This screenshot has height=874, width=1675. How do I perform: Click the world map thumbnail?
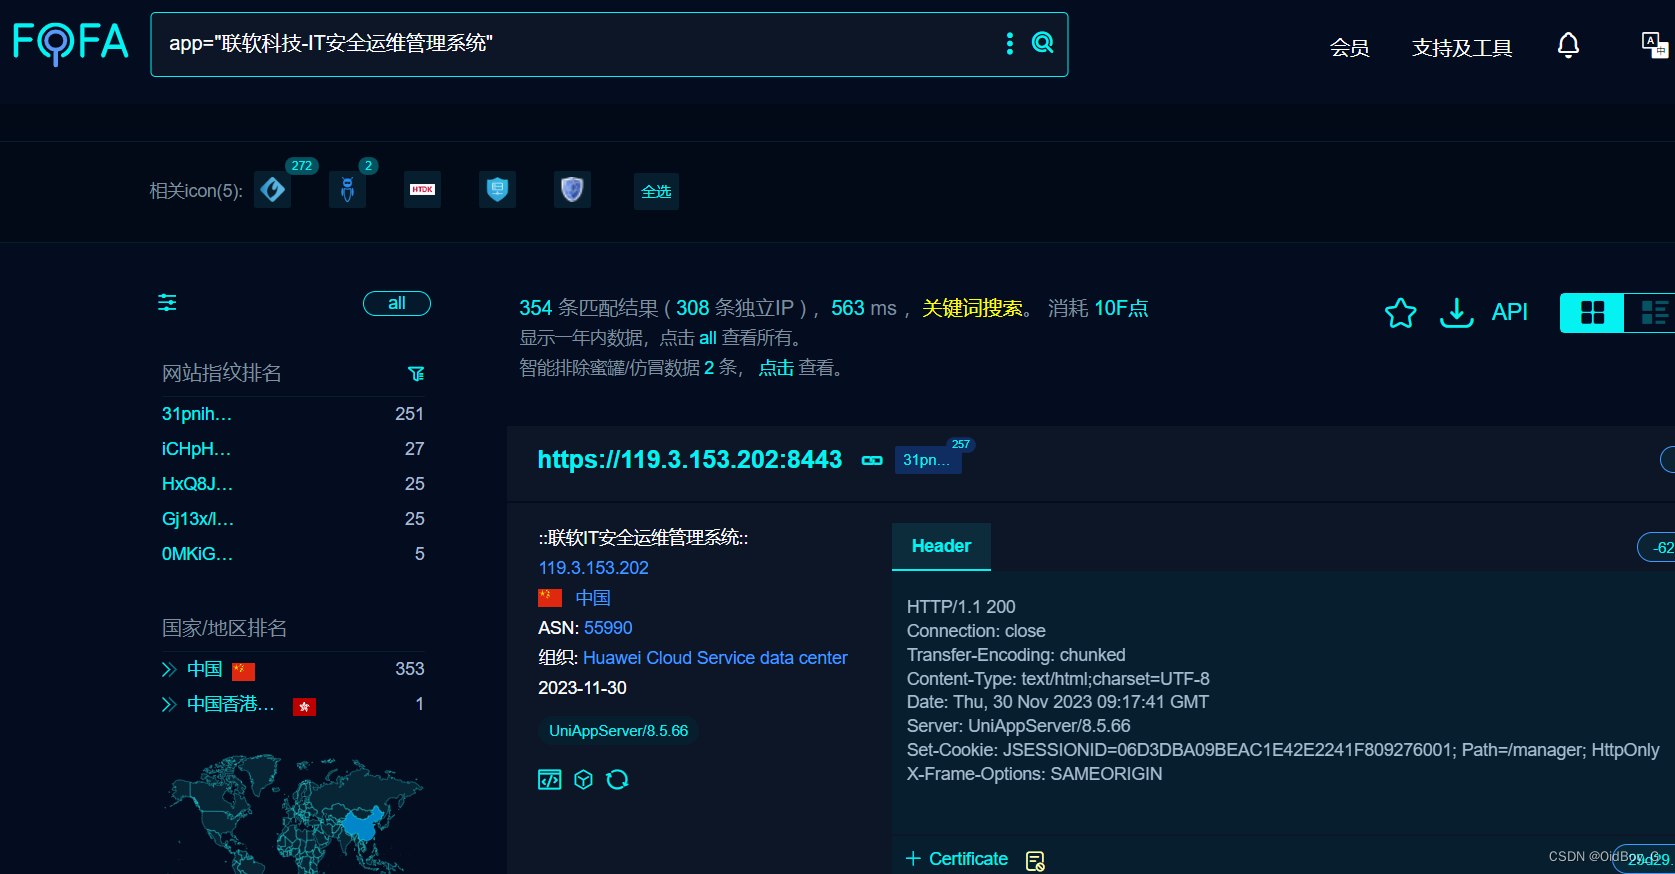pos(293,813)
